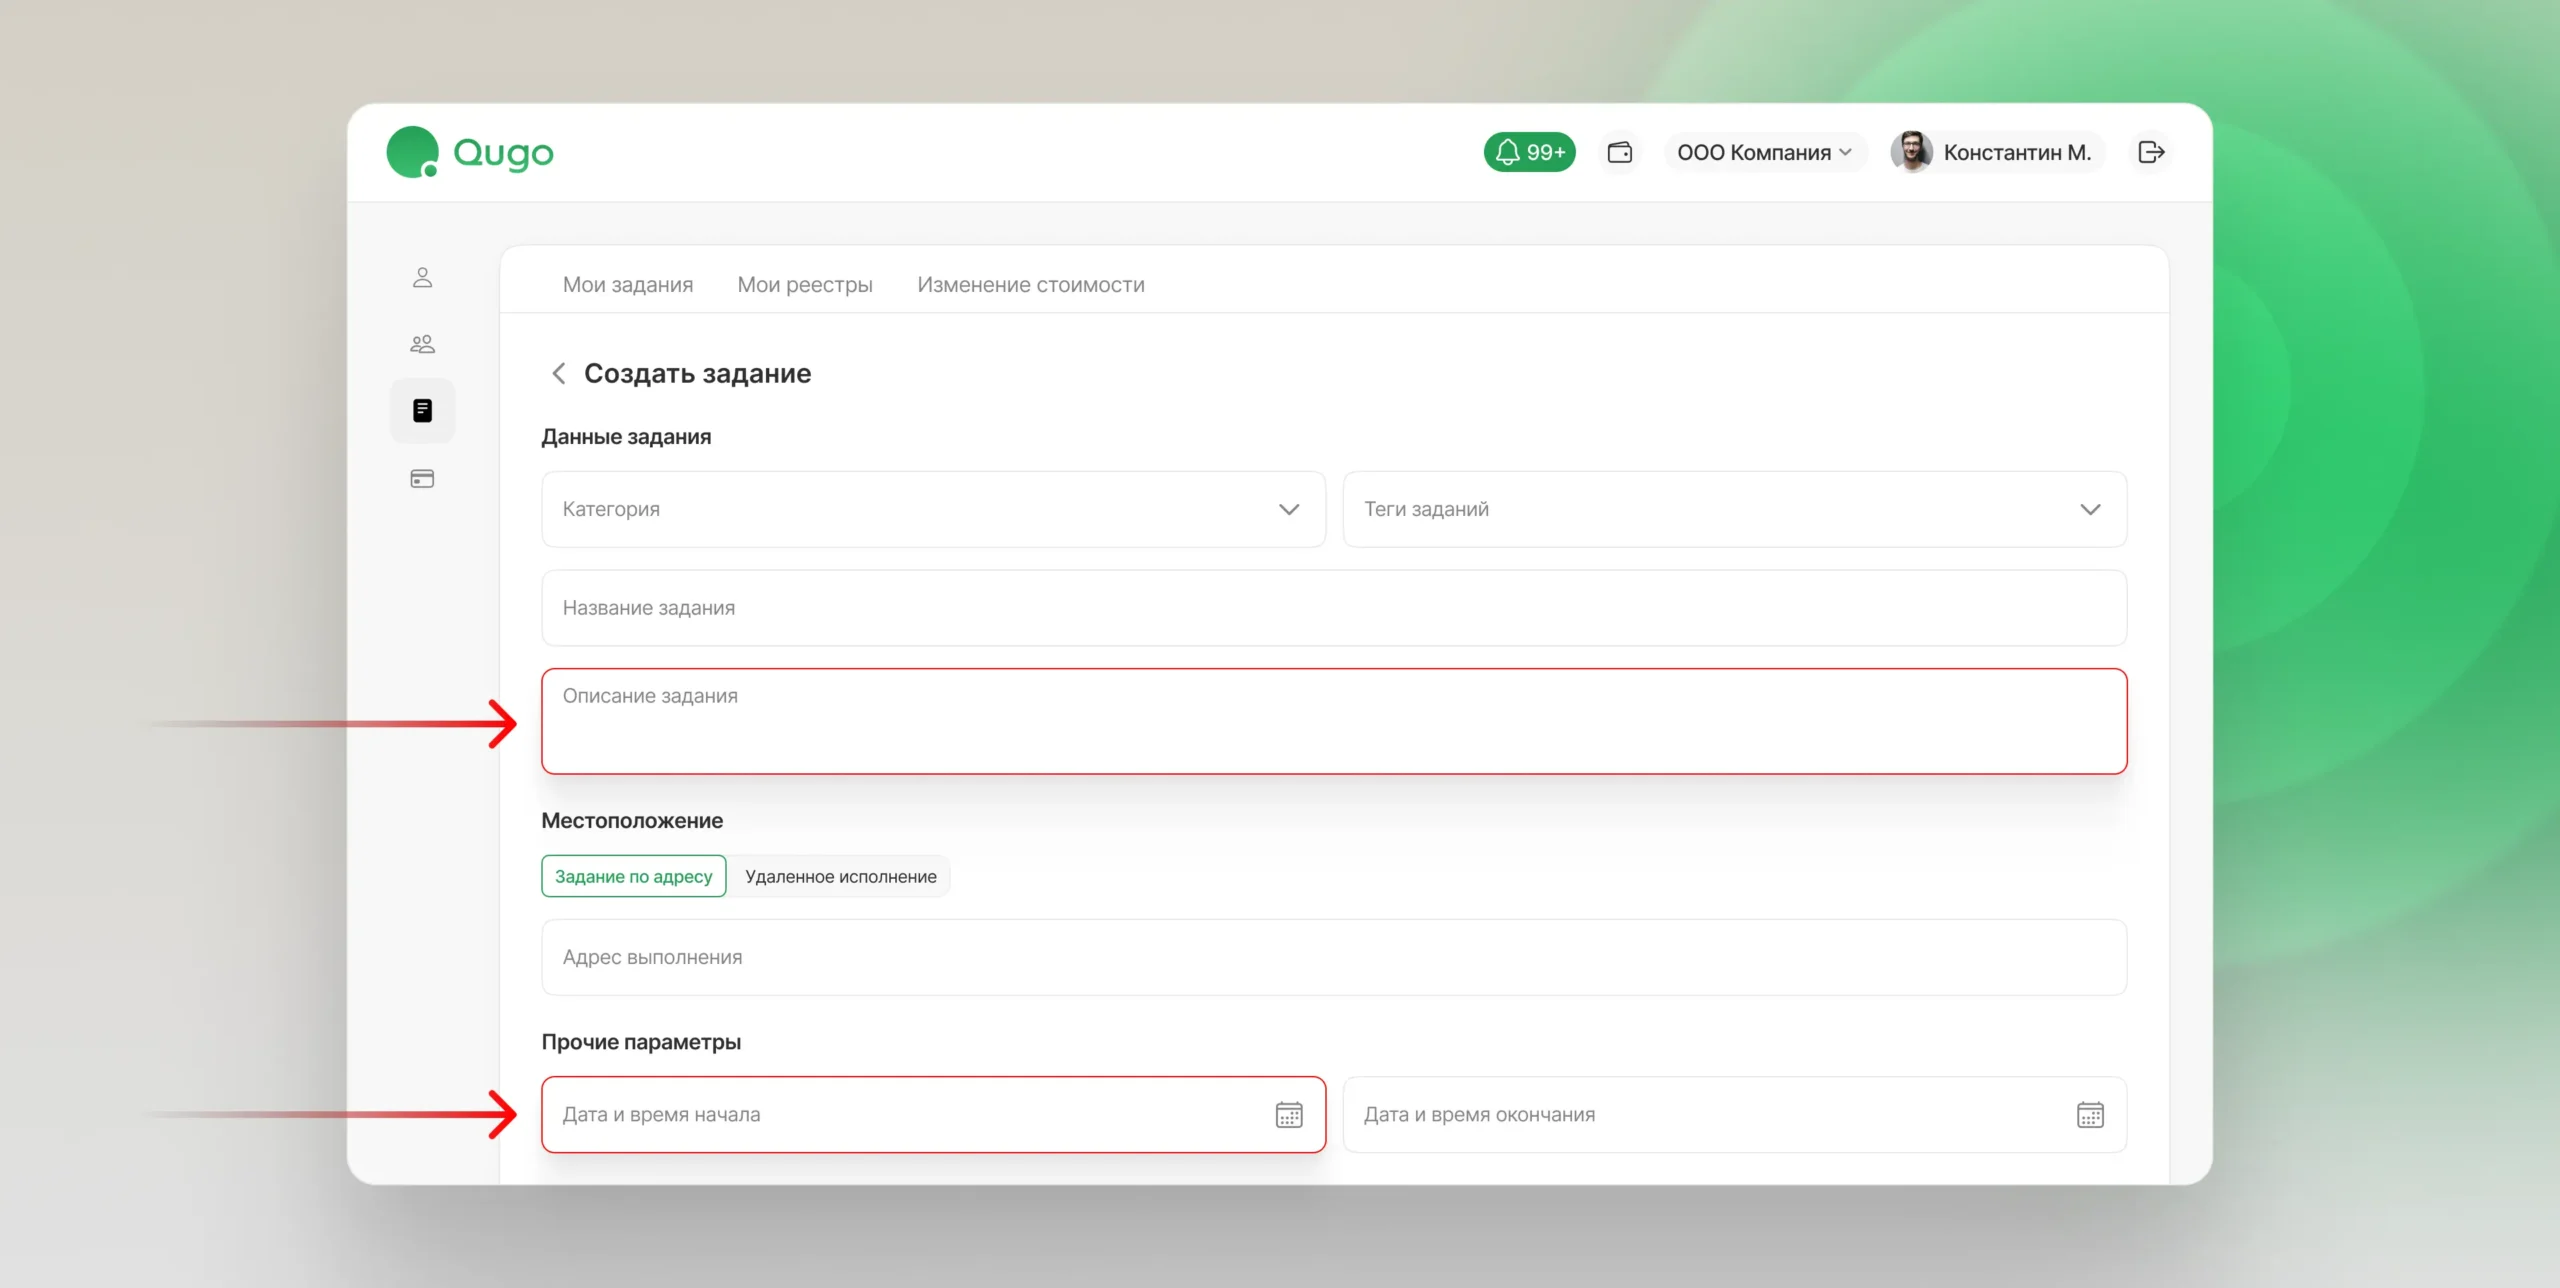Switch to Удаленное исполнение option
2560x1288 pixels.
(x=840, y=876)
